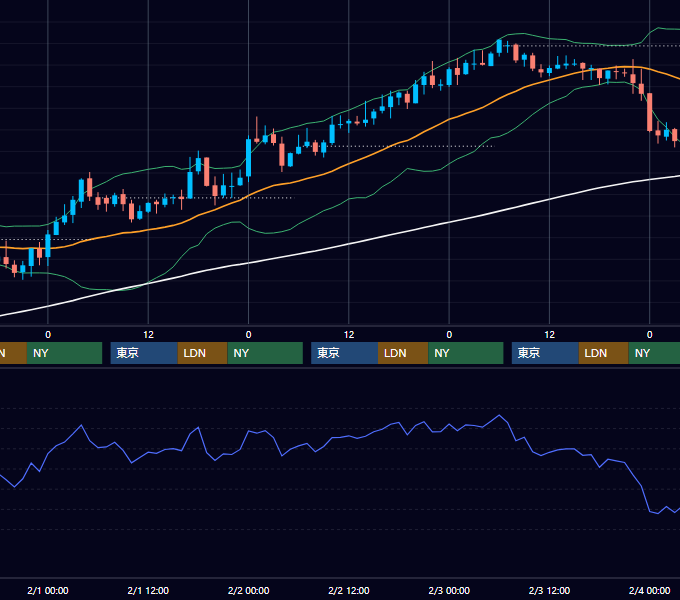Click the 2/1 12:00 date label

(148, 590)
